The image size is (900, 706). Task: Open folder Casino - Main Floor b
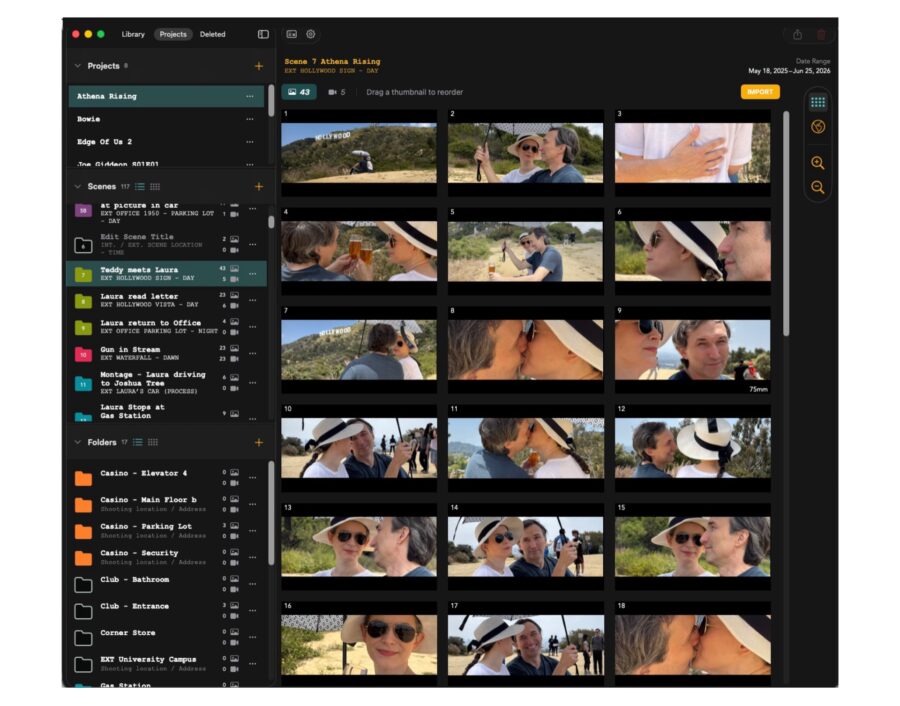pos(166,505)
